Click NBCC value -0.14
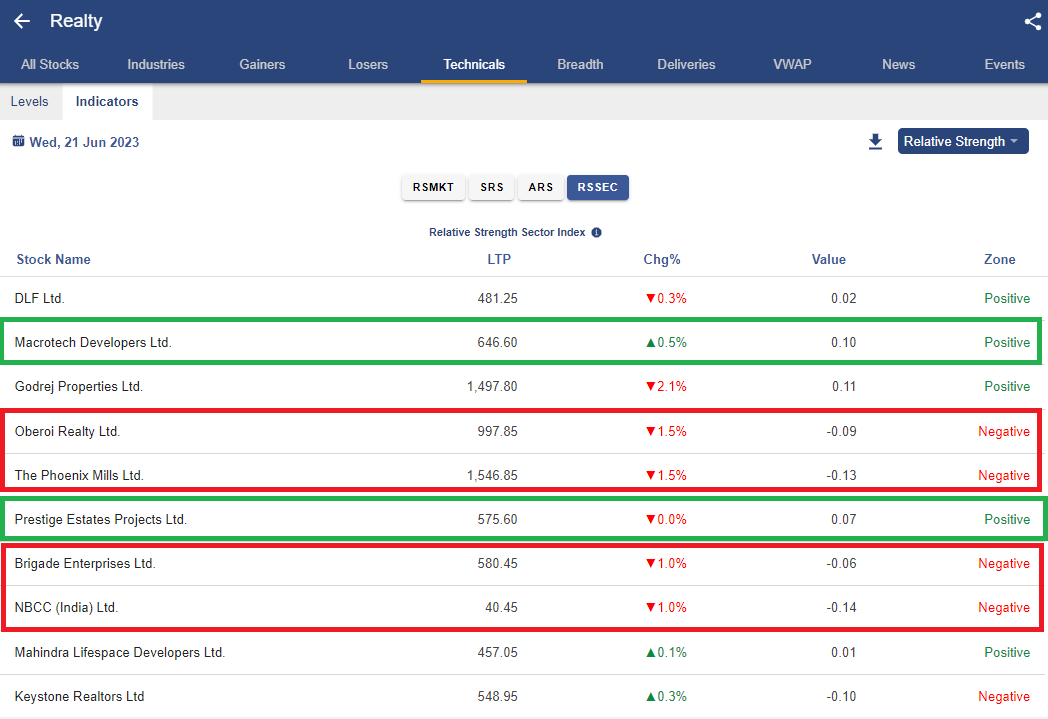This screenshot has width=1048, height=719. [x=841, y=607]
